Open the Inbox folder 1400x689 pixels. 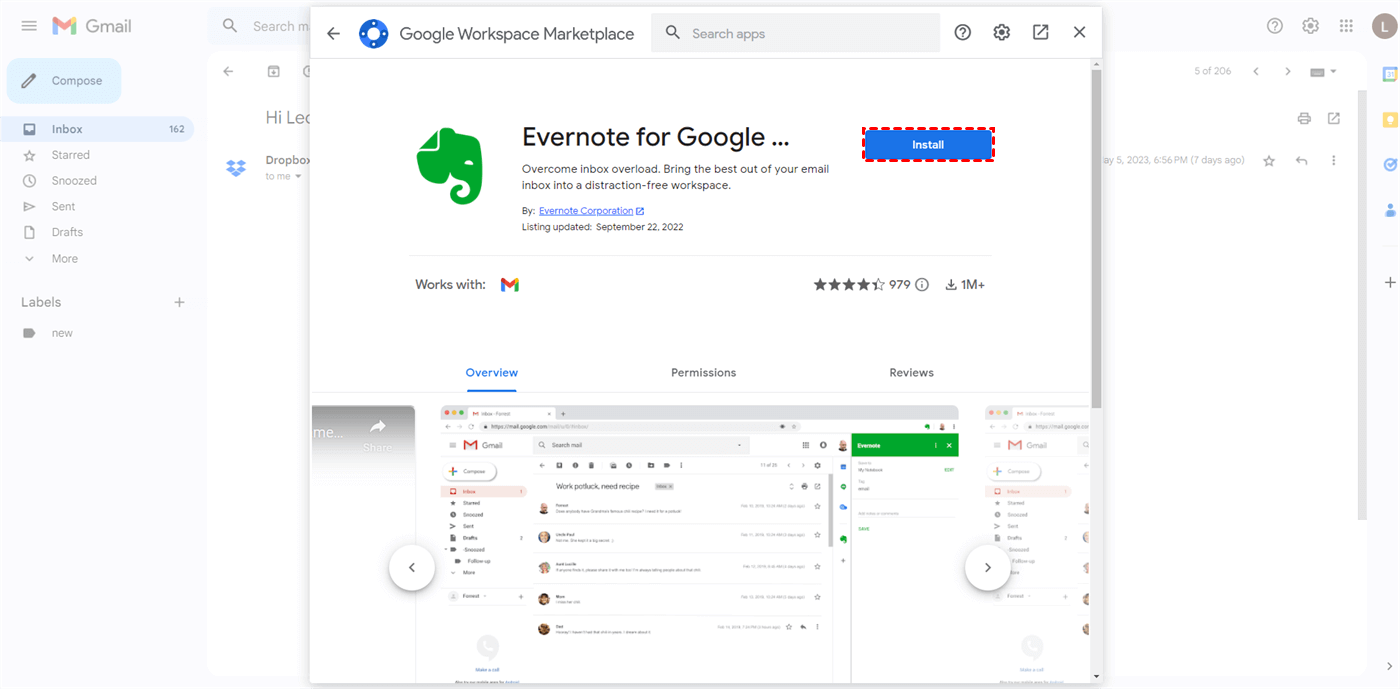97,129
